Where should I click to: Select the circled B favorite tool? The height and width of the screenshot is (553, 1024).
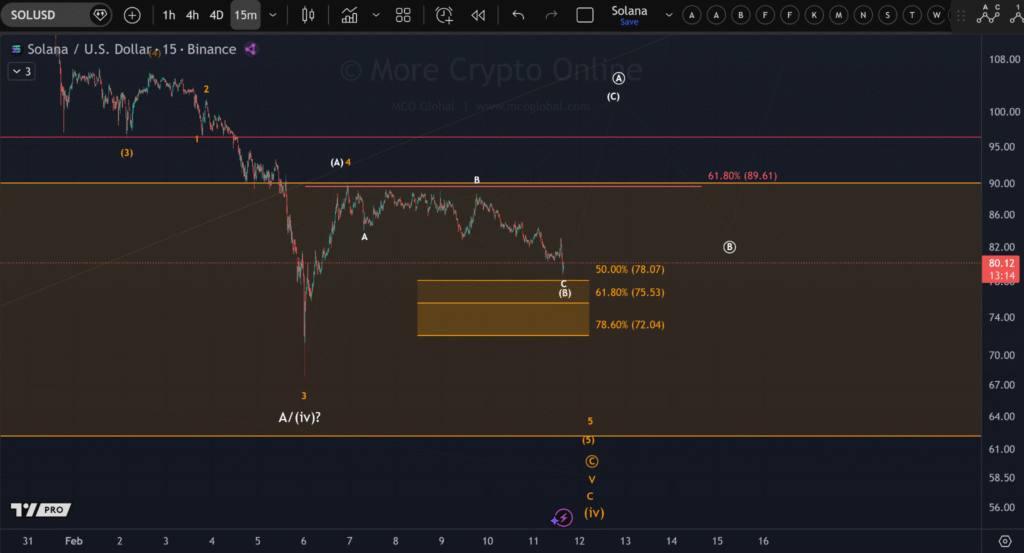pyautogui.click(x=741, y=15)
